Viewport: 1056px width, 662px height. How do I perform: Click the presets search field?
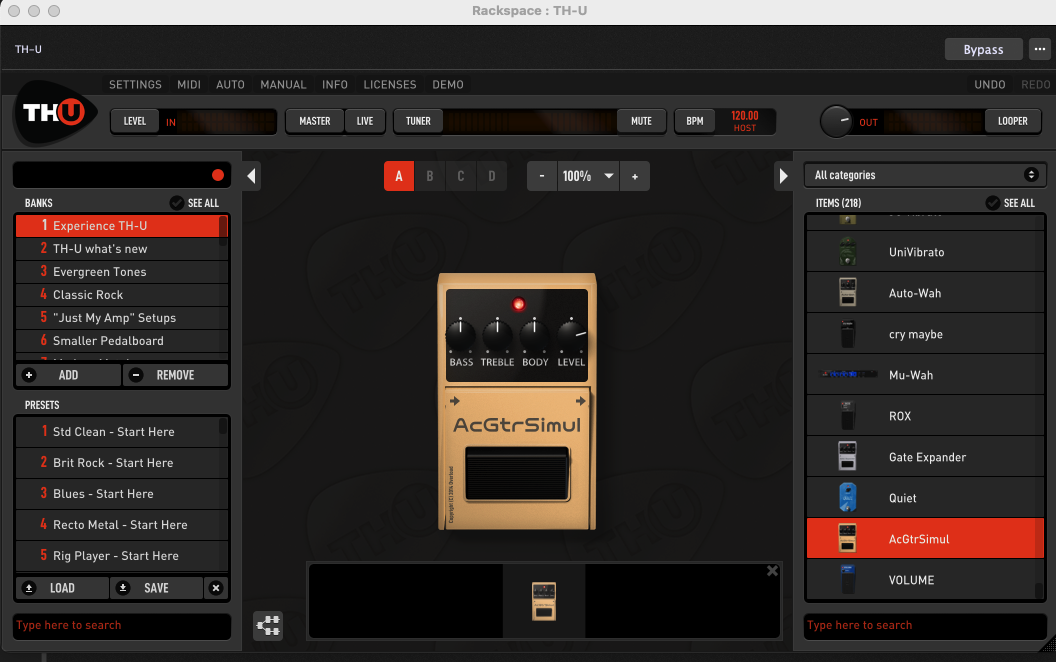(122, 626)
